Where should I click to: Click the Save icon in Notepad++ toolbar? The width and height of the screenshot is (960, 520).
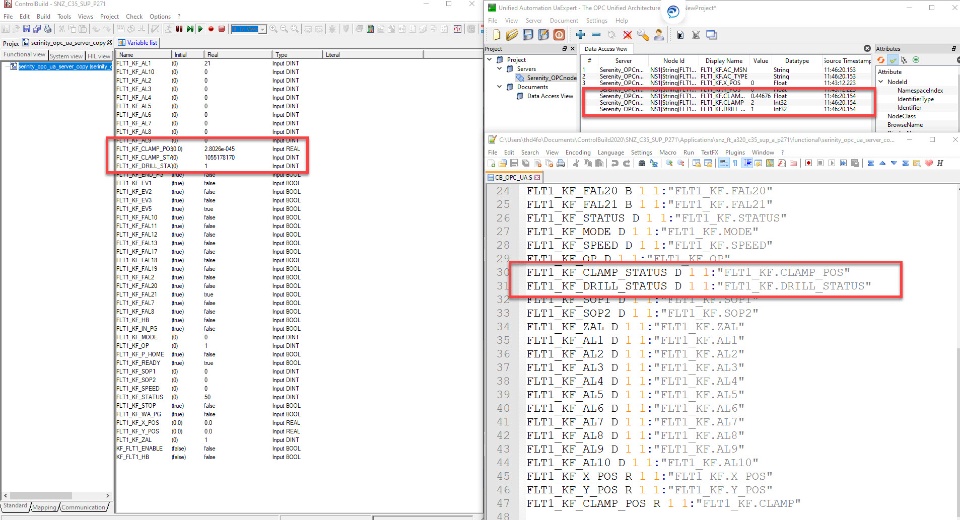514,163
